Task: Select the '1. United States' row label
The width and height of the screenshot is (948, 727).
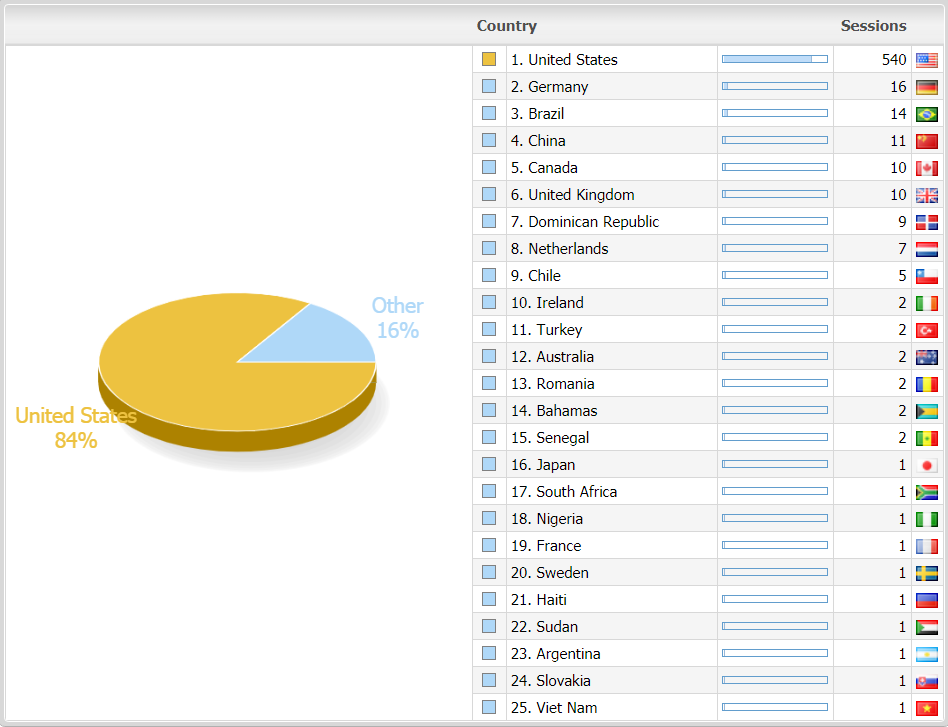Action: tap(564, 60)
